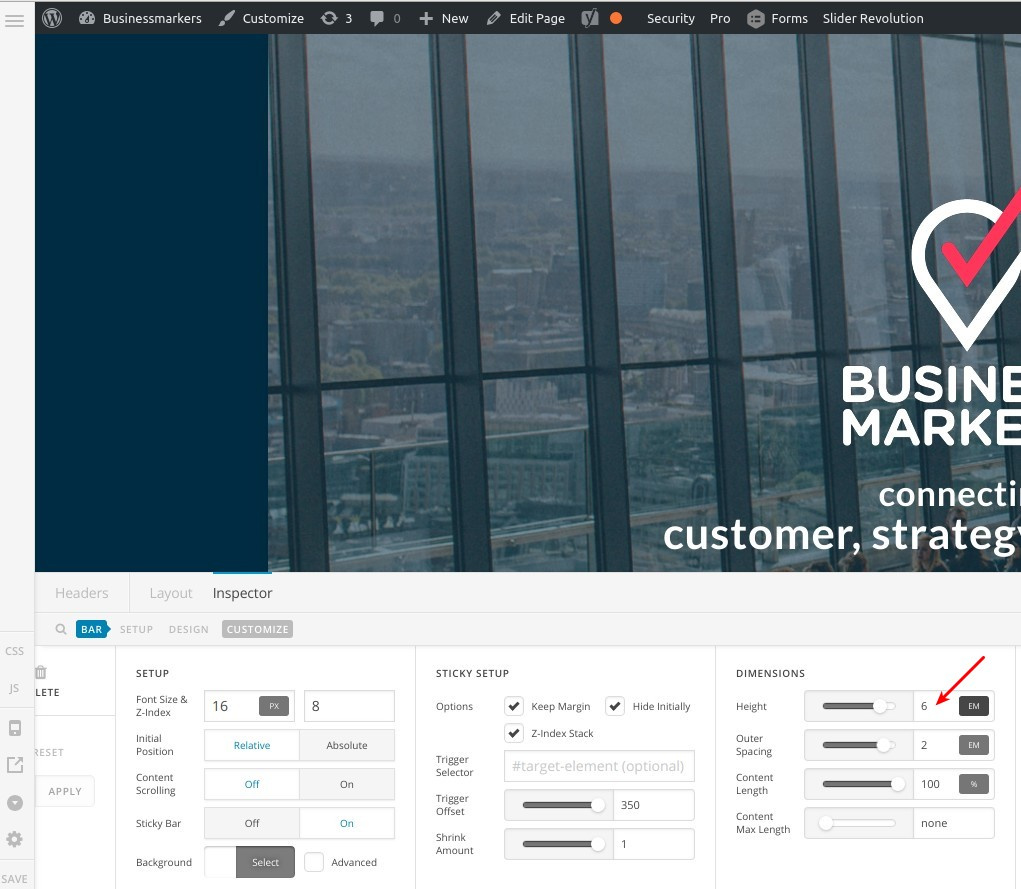Open the Font Size PX unit selector
Image resolution: width=1021 pixels, height=889 pixels.
(x=273, y=706)
